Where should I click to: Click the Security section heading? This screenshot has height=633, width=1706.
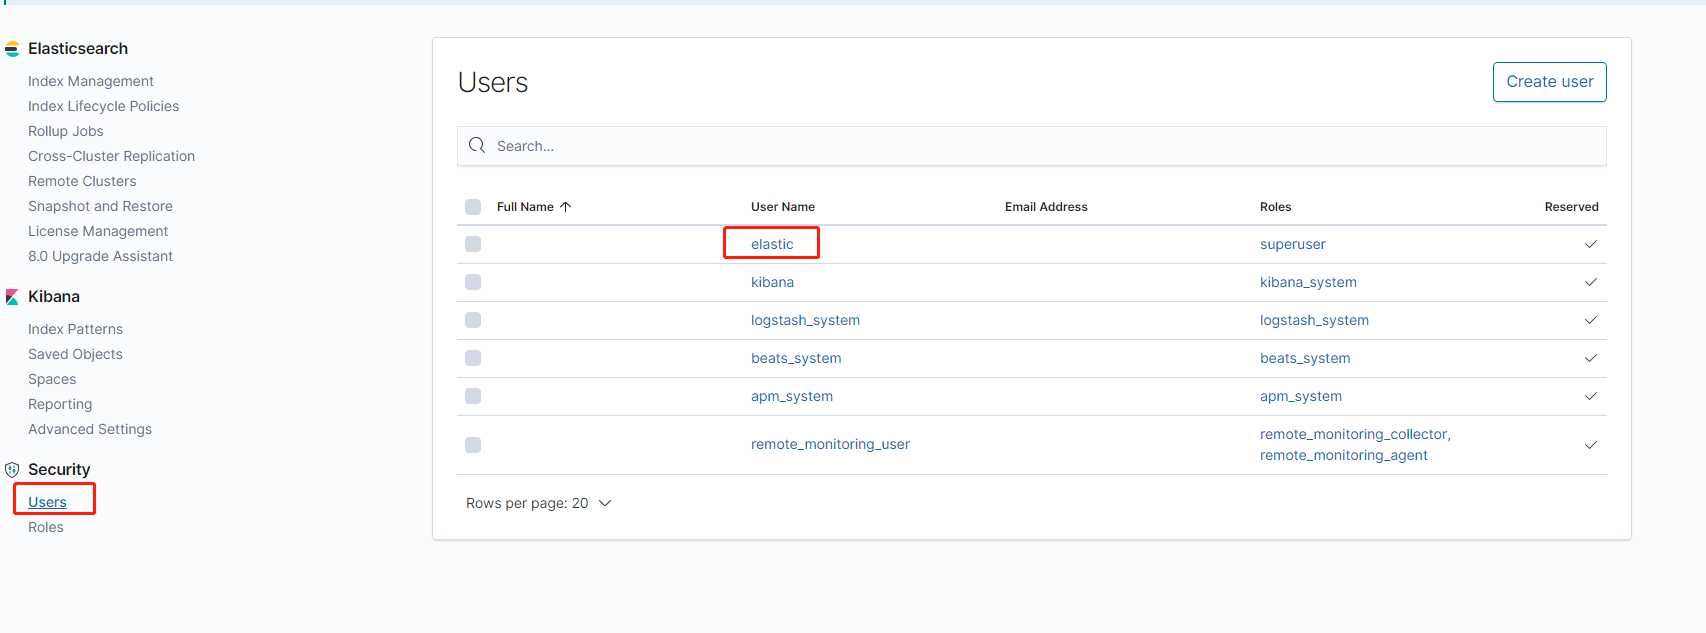pos(59,470)
